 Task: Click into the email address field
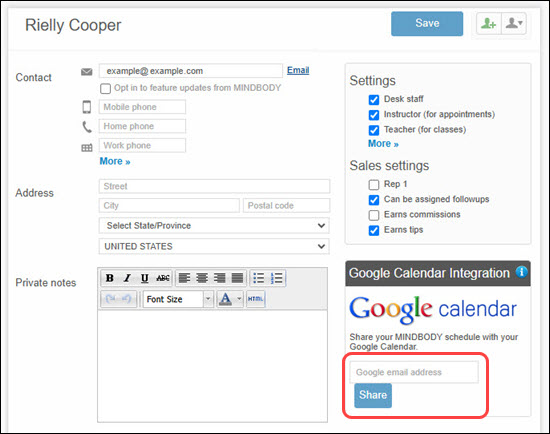click(x=190, y=71)
